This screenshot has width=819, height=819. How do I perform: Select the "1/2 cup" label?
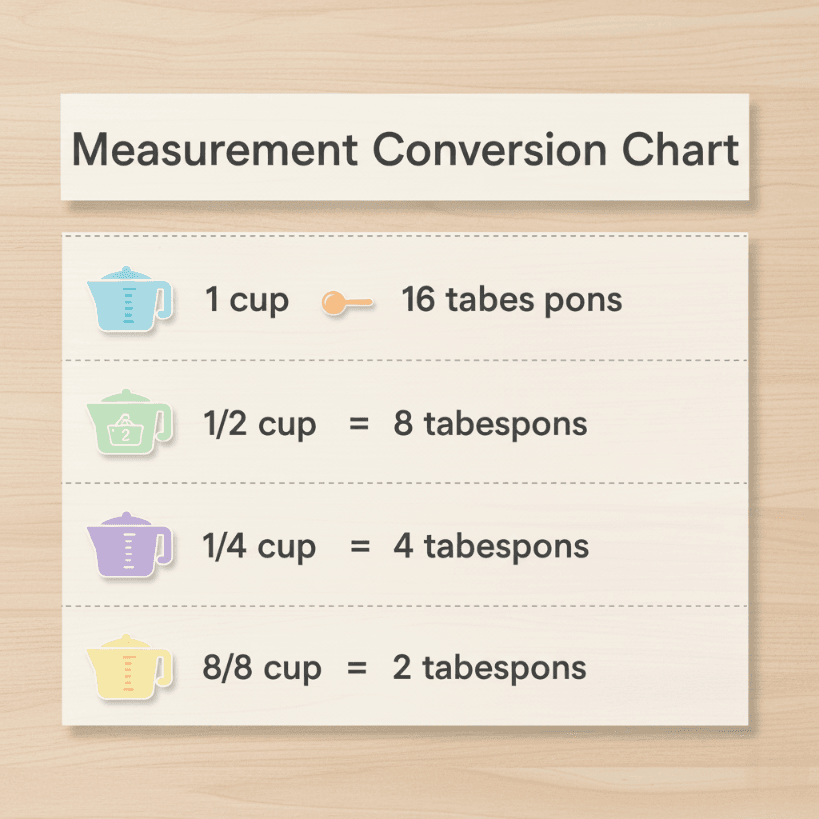click(x=259, y=424)
